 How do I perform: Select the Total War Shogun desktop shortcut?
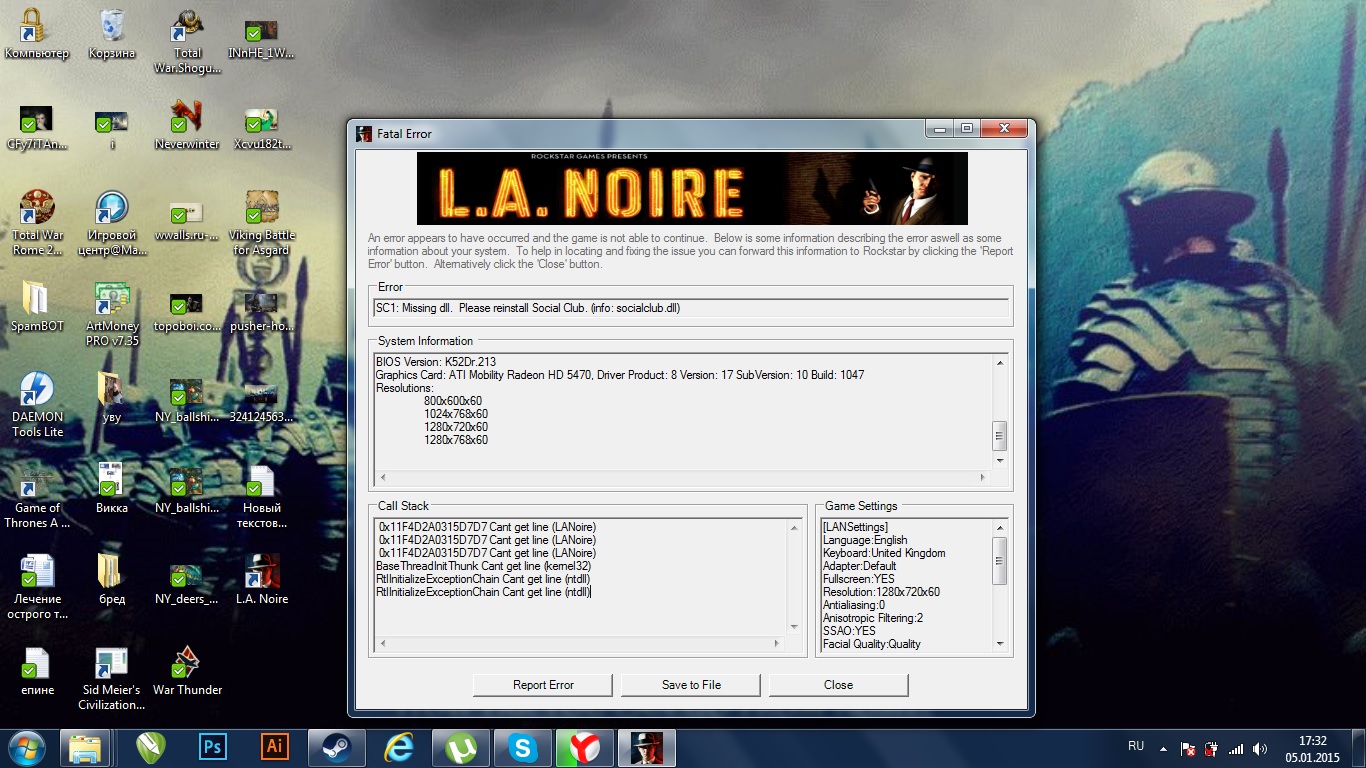click(187, 42)
